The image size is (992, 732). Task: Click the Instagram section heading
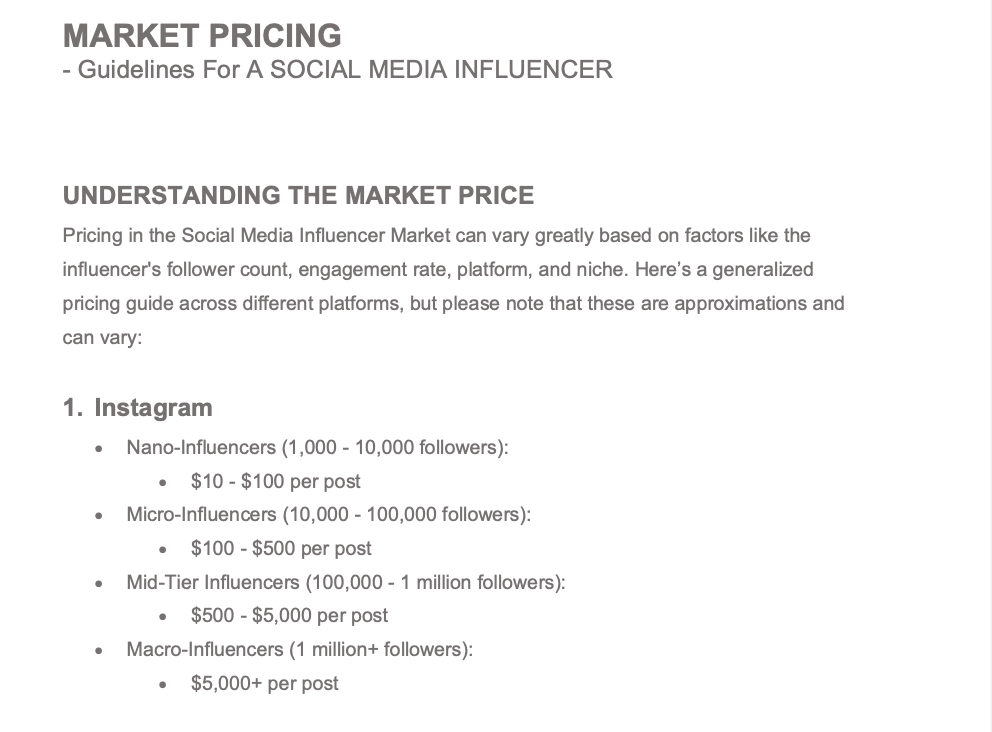[153, 408]
